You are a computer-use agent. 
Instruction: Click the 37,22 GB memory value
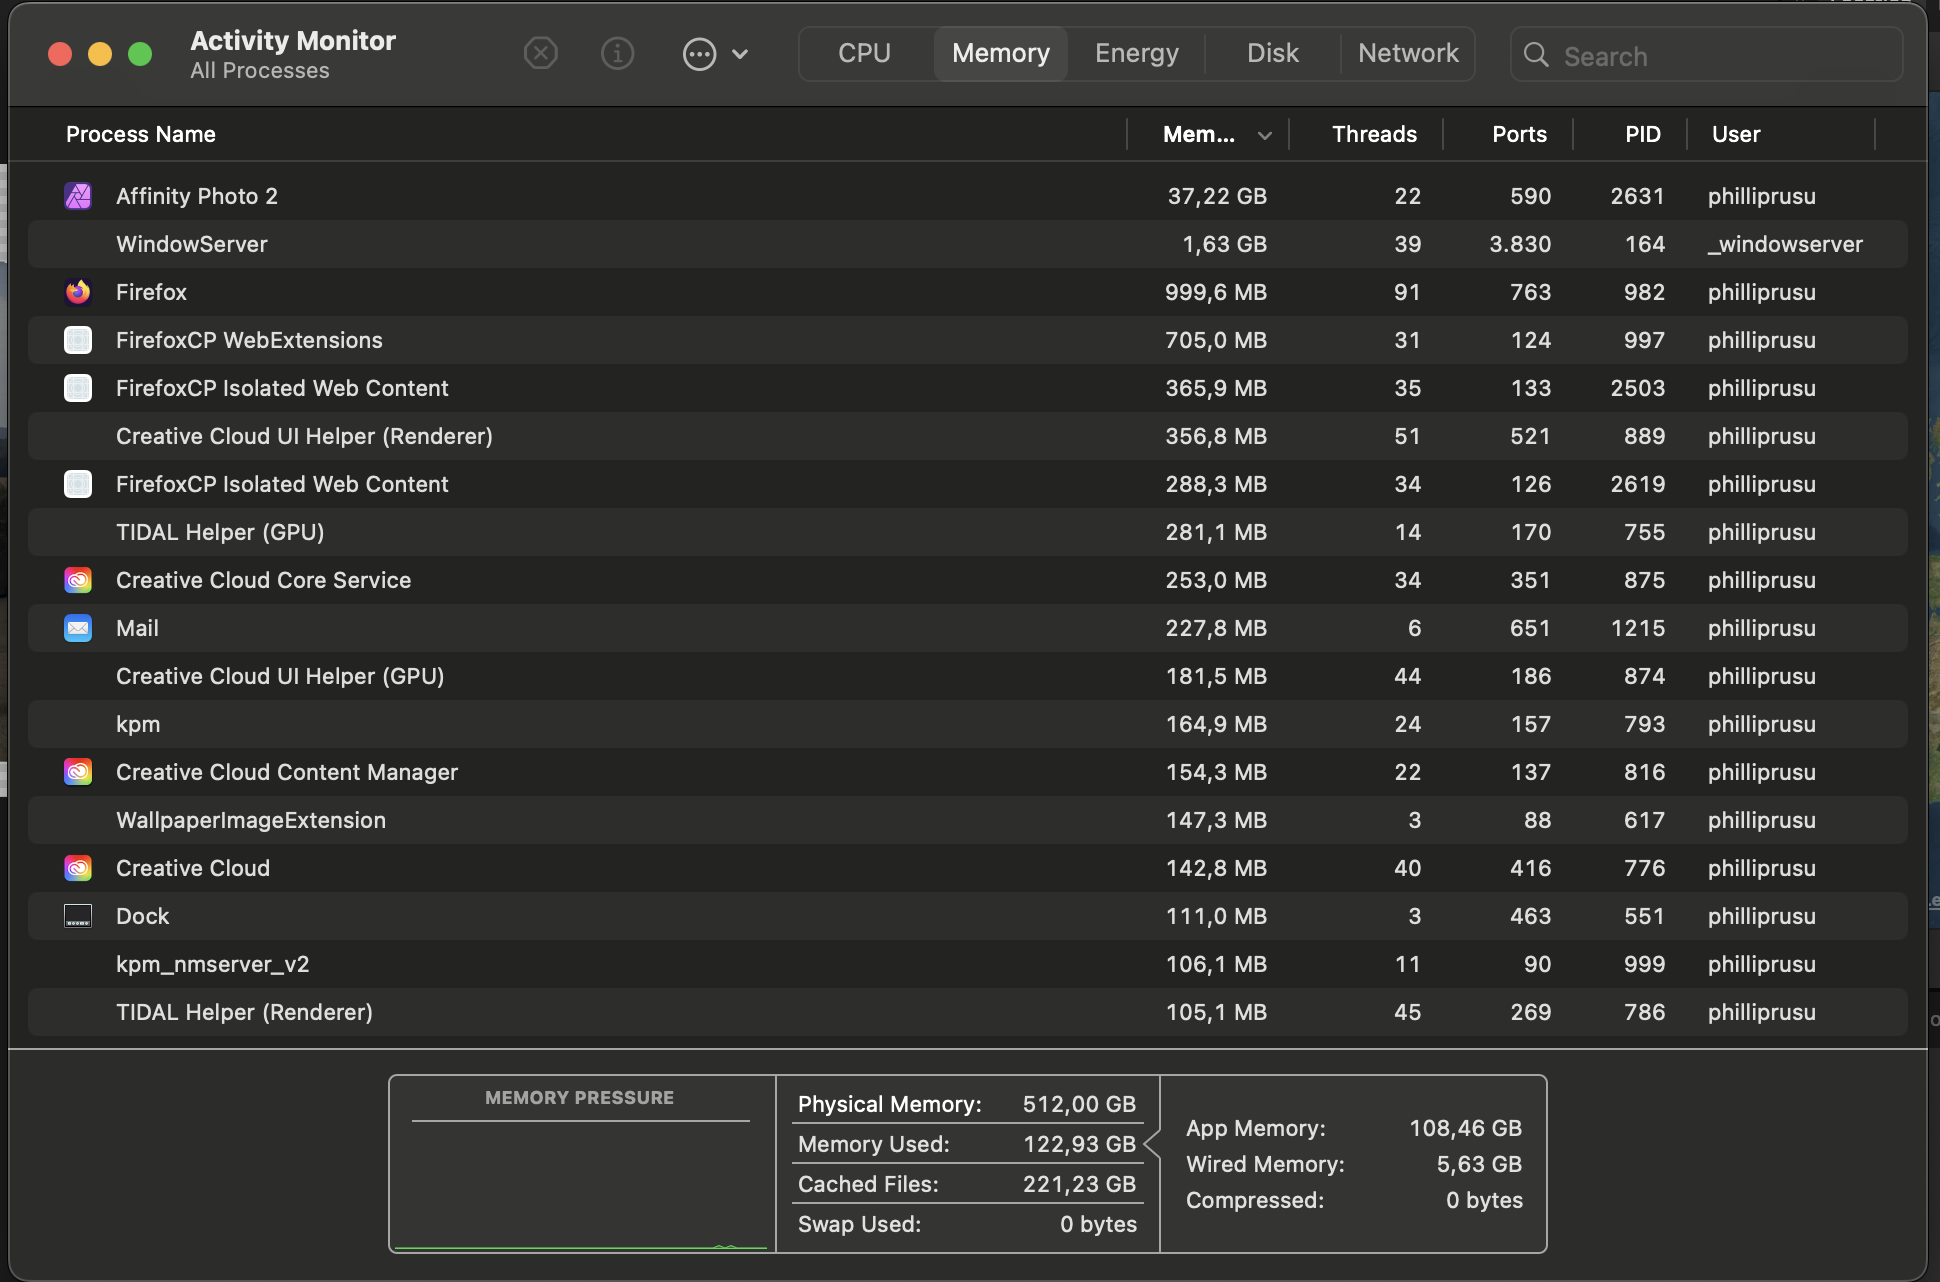point(1217,196)
